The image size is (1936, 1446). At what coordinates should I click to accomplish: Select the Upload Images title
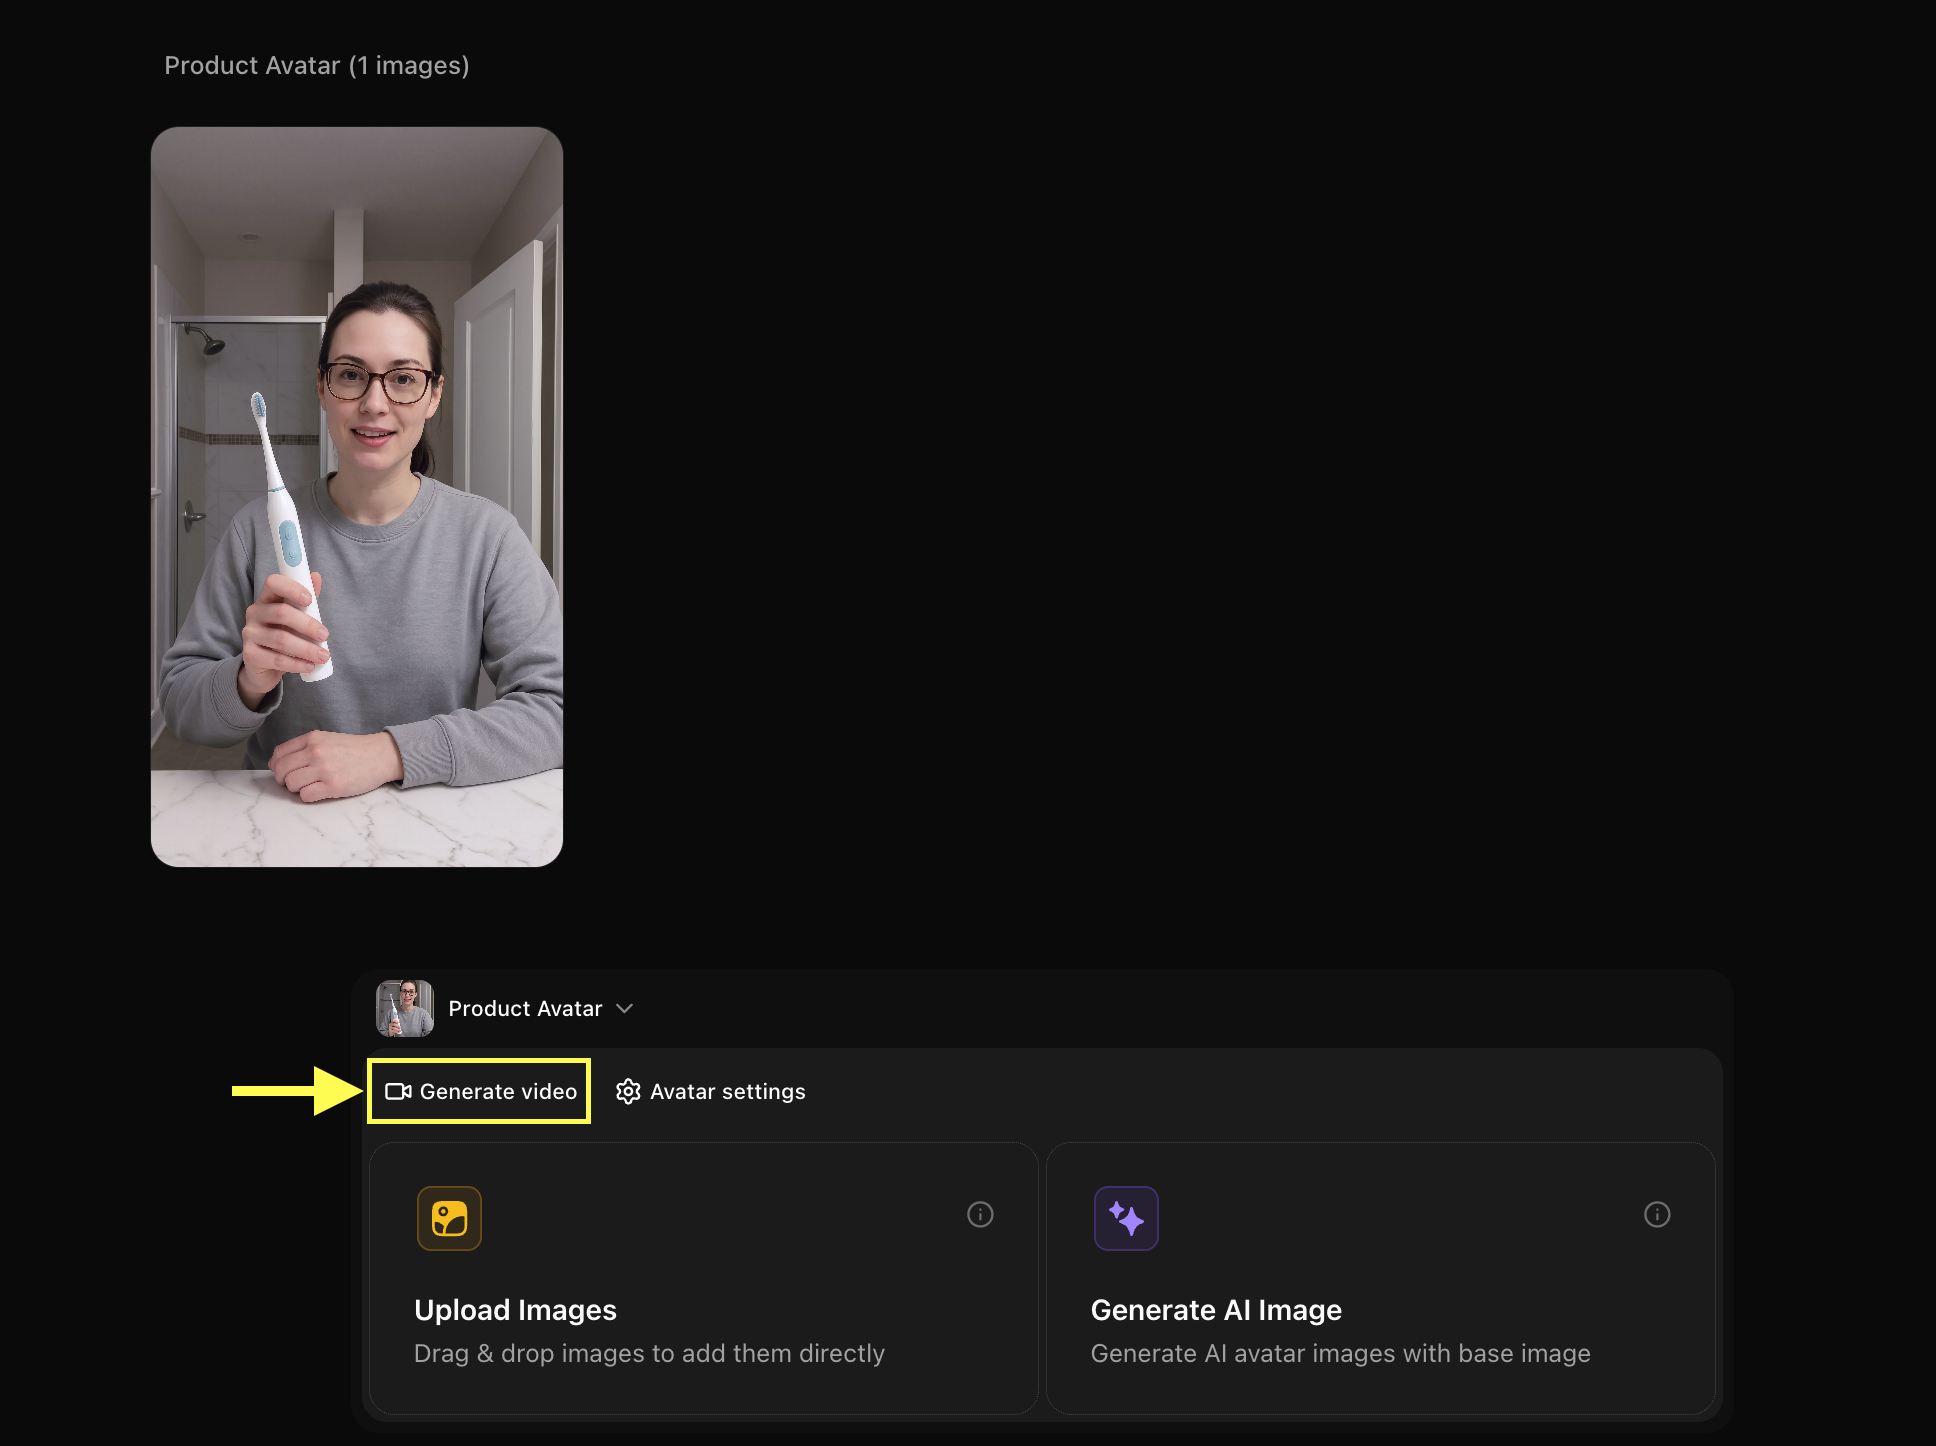click(515, 1310)
